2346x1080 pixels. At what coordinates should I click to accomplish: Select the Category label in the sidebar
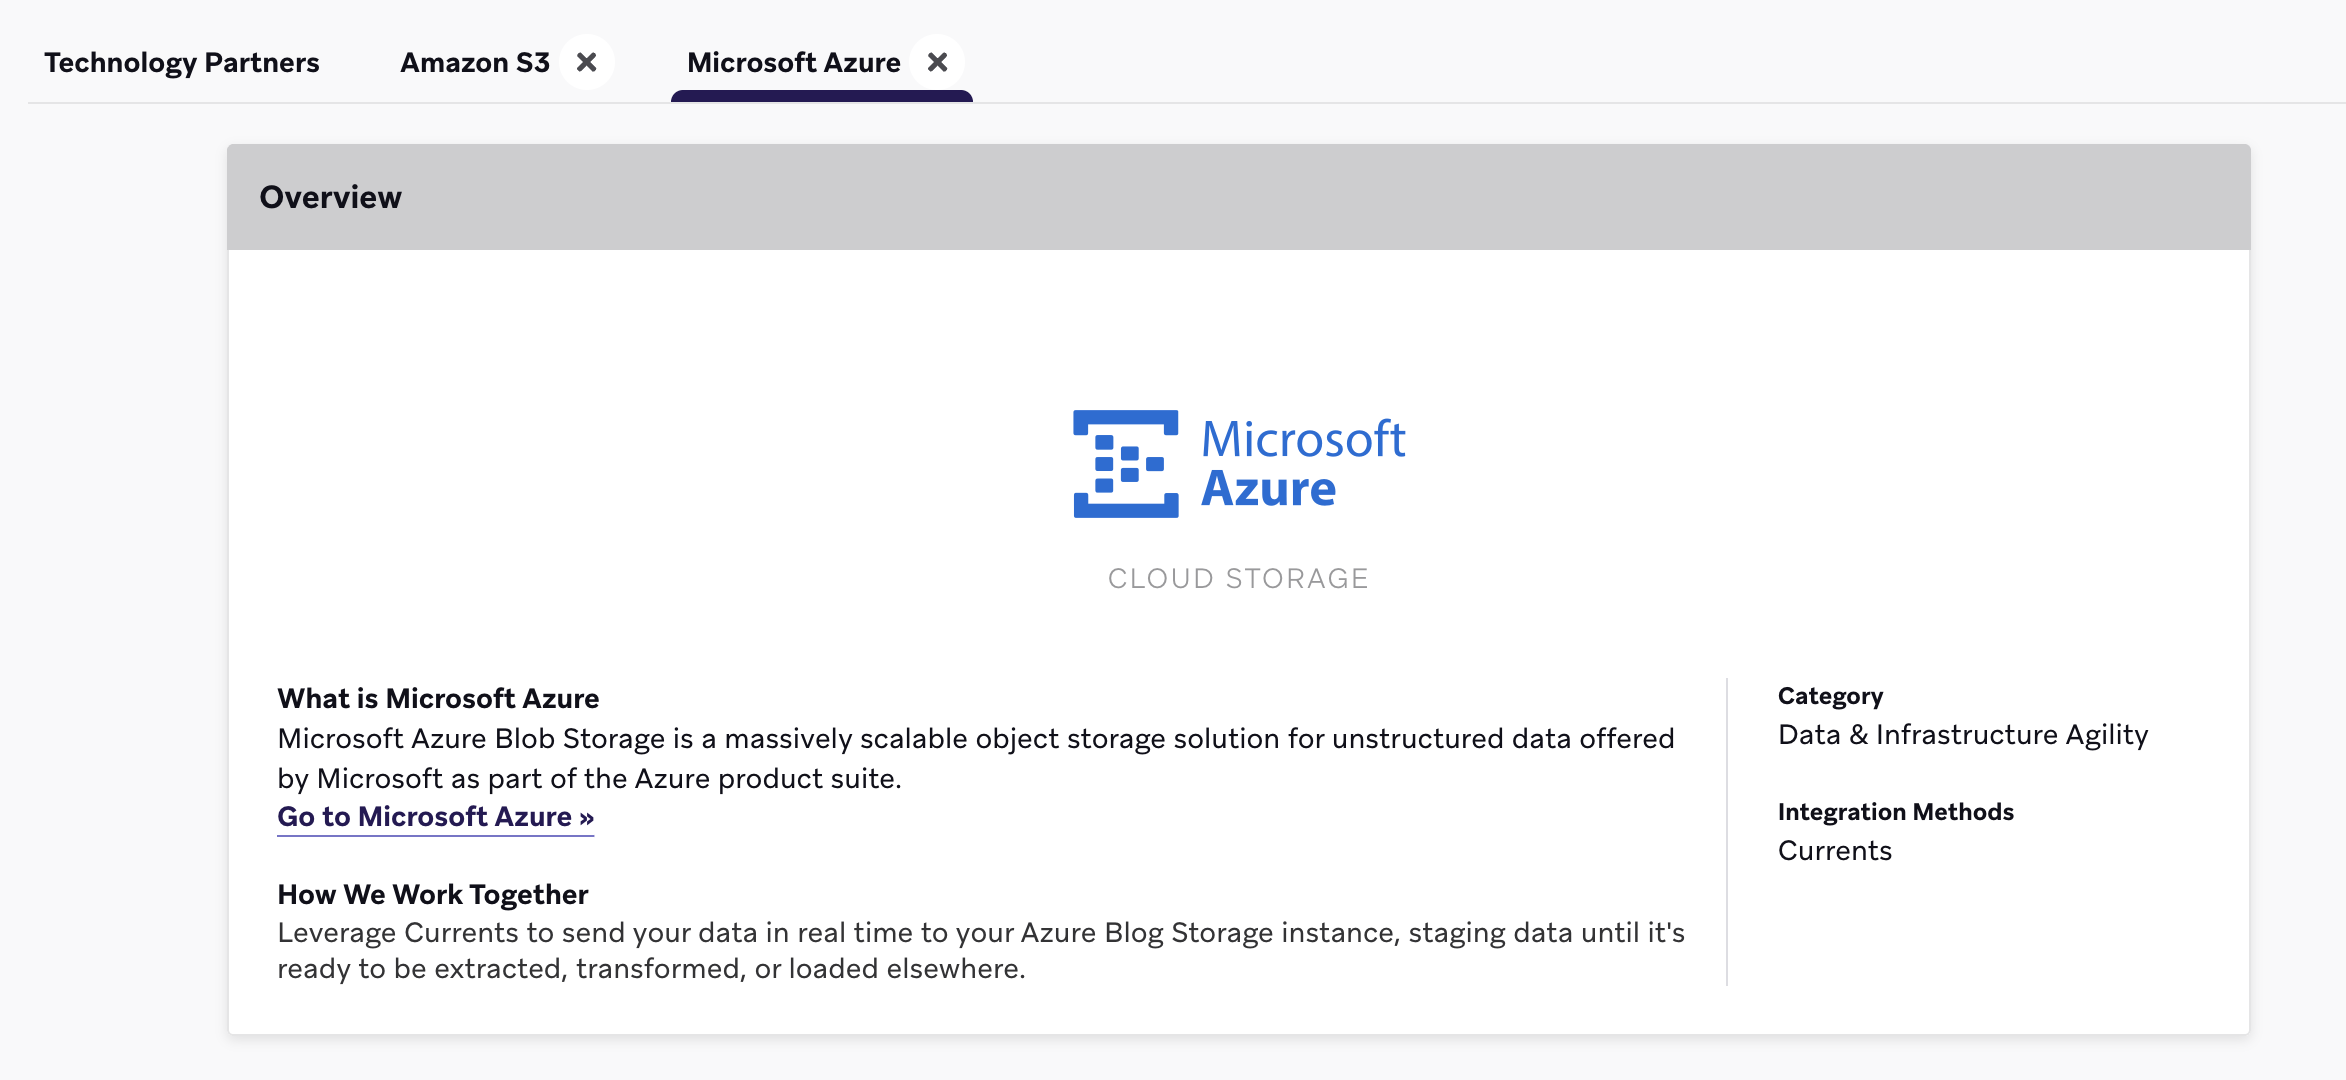tap(1829, 695)
